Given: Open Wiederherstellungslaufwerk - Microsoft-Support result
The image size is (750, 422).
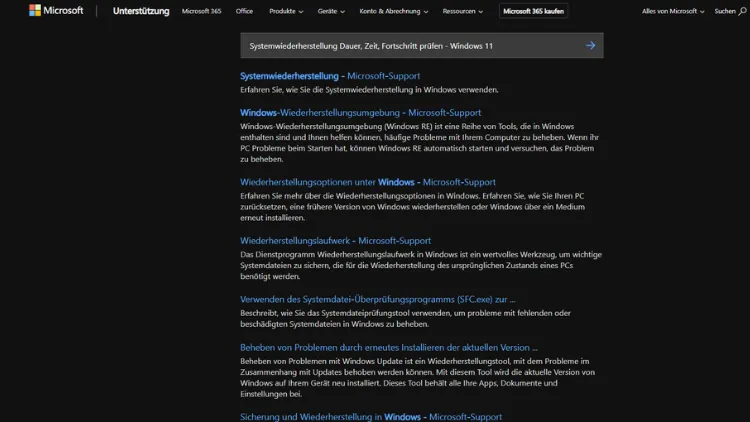Looking at the screenshot, I should point(335,241).
